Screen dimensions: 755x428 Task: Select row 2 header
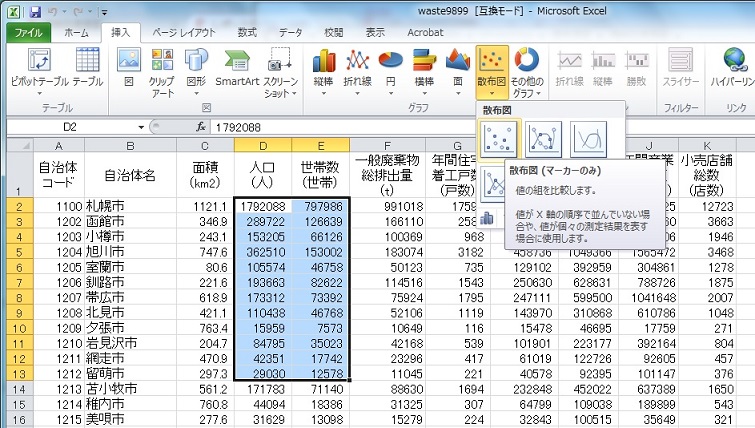[20, 207]
